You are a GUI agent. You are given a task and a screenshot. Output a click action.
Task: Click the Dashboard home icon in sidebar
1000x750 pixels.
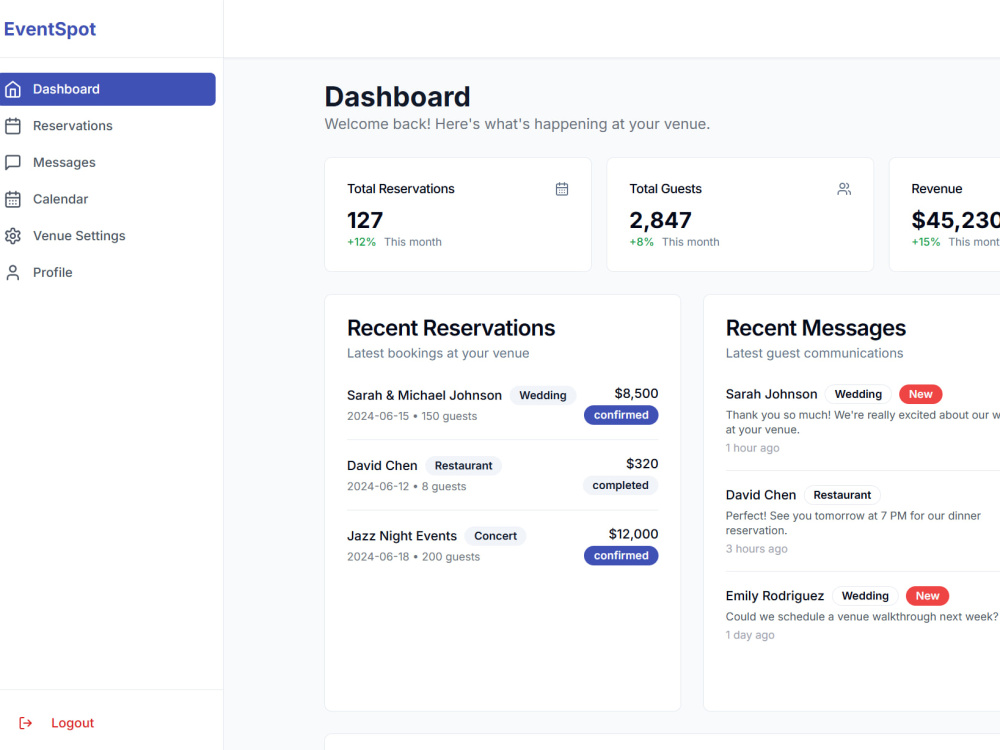[x=13, y=89]
